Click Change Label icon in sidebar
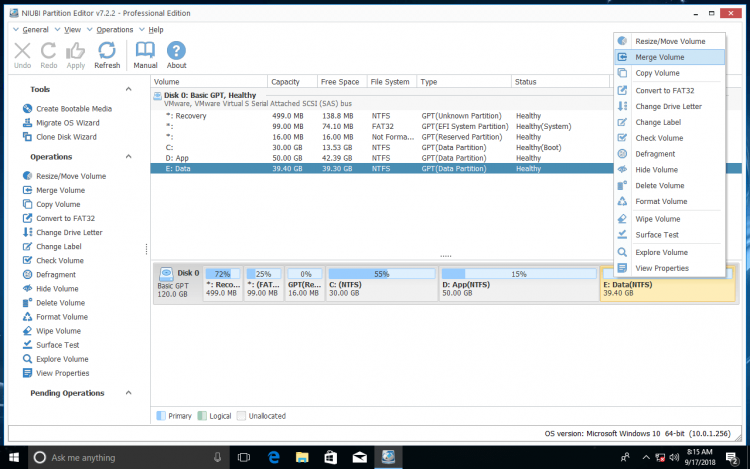 27,246
